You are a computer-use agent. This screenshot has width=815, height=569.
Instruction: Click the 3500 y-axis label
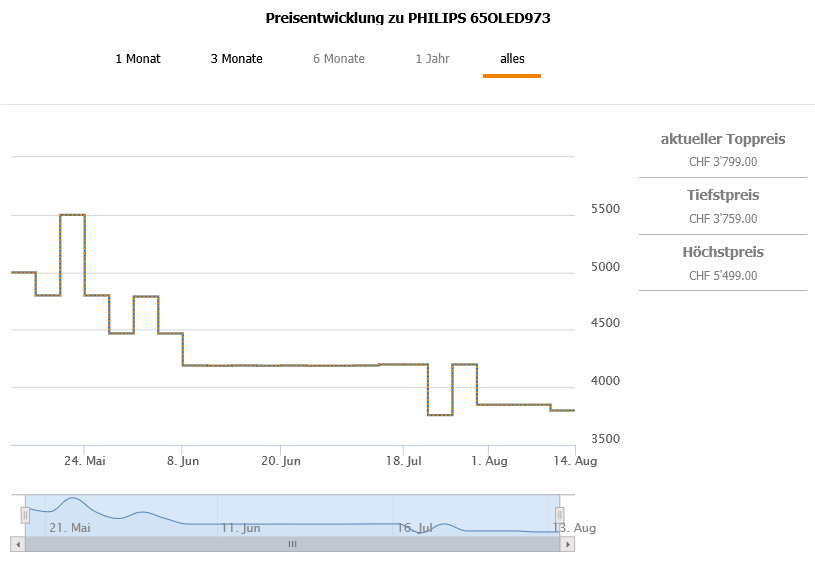tap(606, 439)
